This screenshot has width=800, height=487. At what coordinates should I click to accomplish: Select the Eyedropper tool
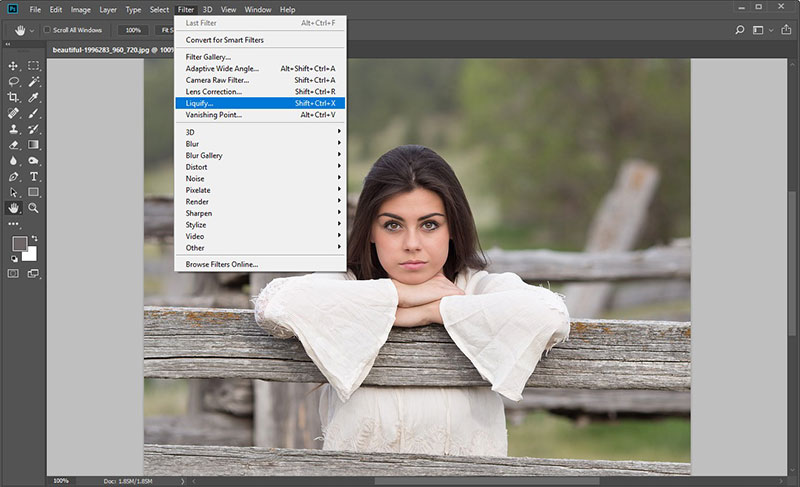(x=33, y=97)
